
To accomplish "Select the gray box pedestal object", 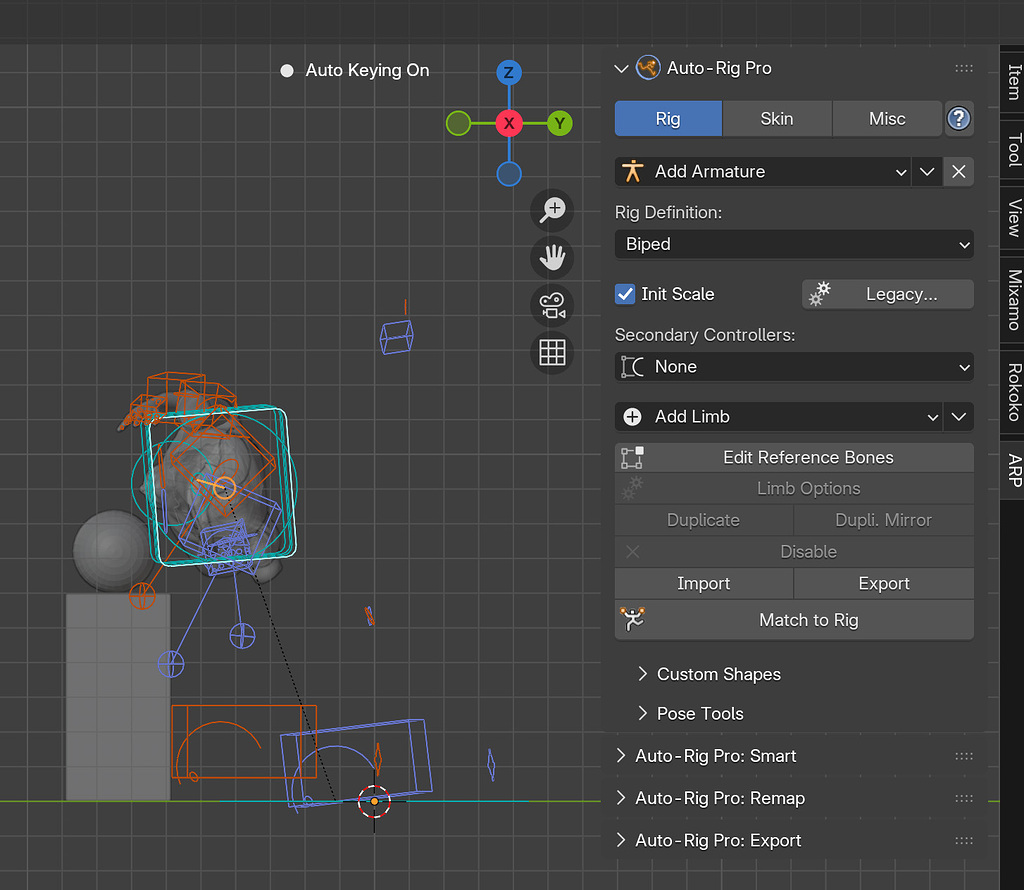I will click(x=118, y=699).
